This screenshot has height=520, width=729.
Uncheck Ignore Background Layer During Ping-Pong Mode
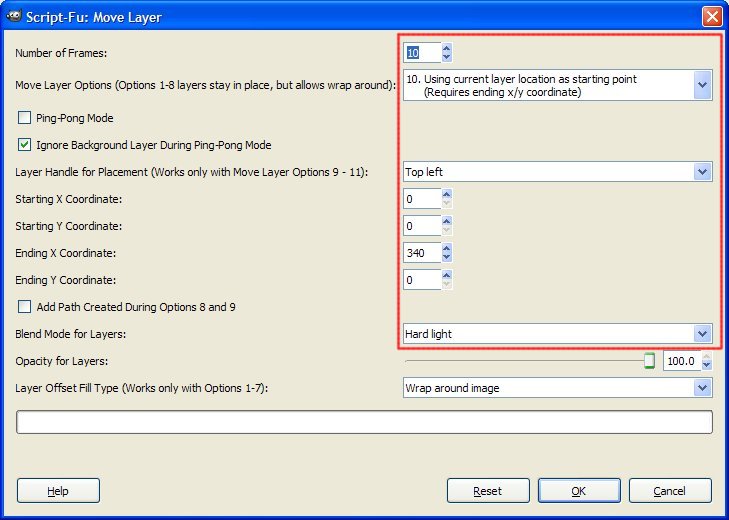pos(24,145)
